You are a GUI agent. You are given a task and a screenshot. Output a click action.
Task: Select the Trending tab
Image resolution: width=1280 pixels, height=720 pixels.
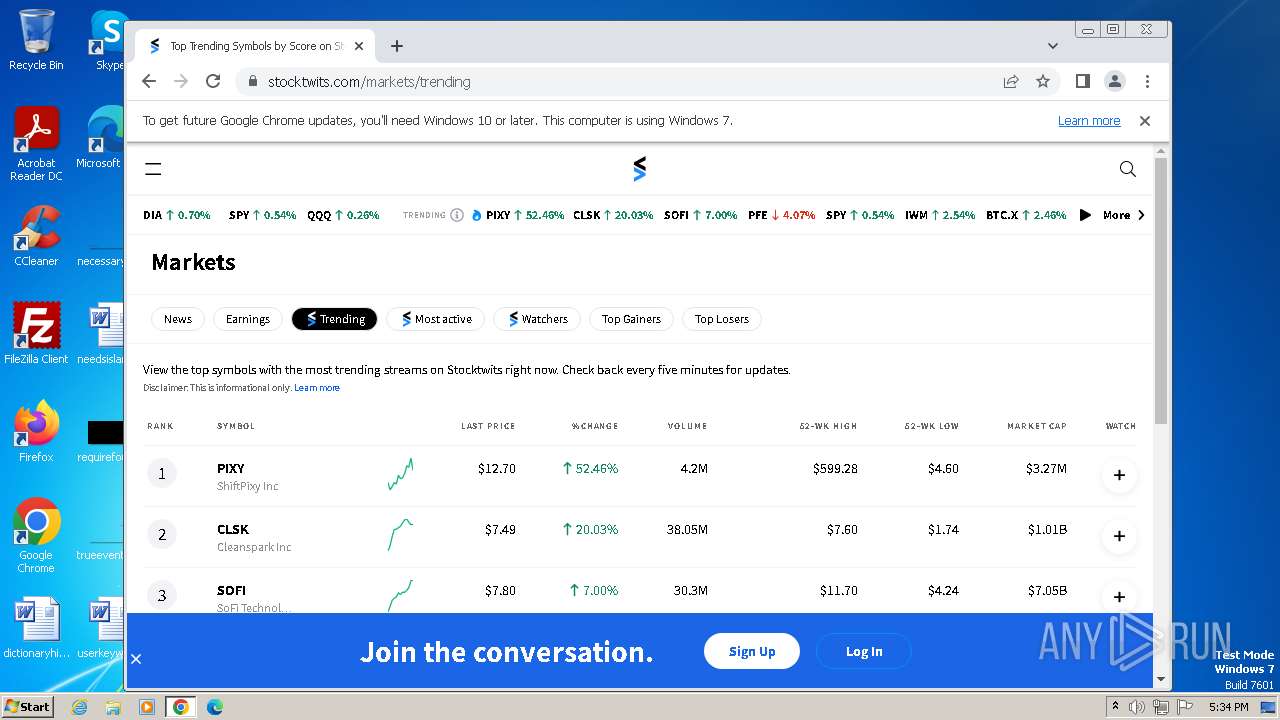click(x=334, y=319)
